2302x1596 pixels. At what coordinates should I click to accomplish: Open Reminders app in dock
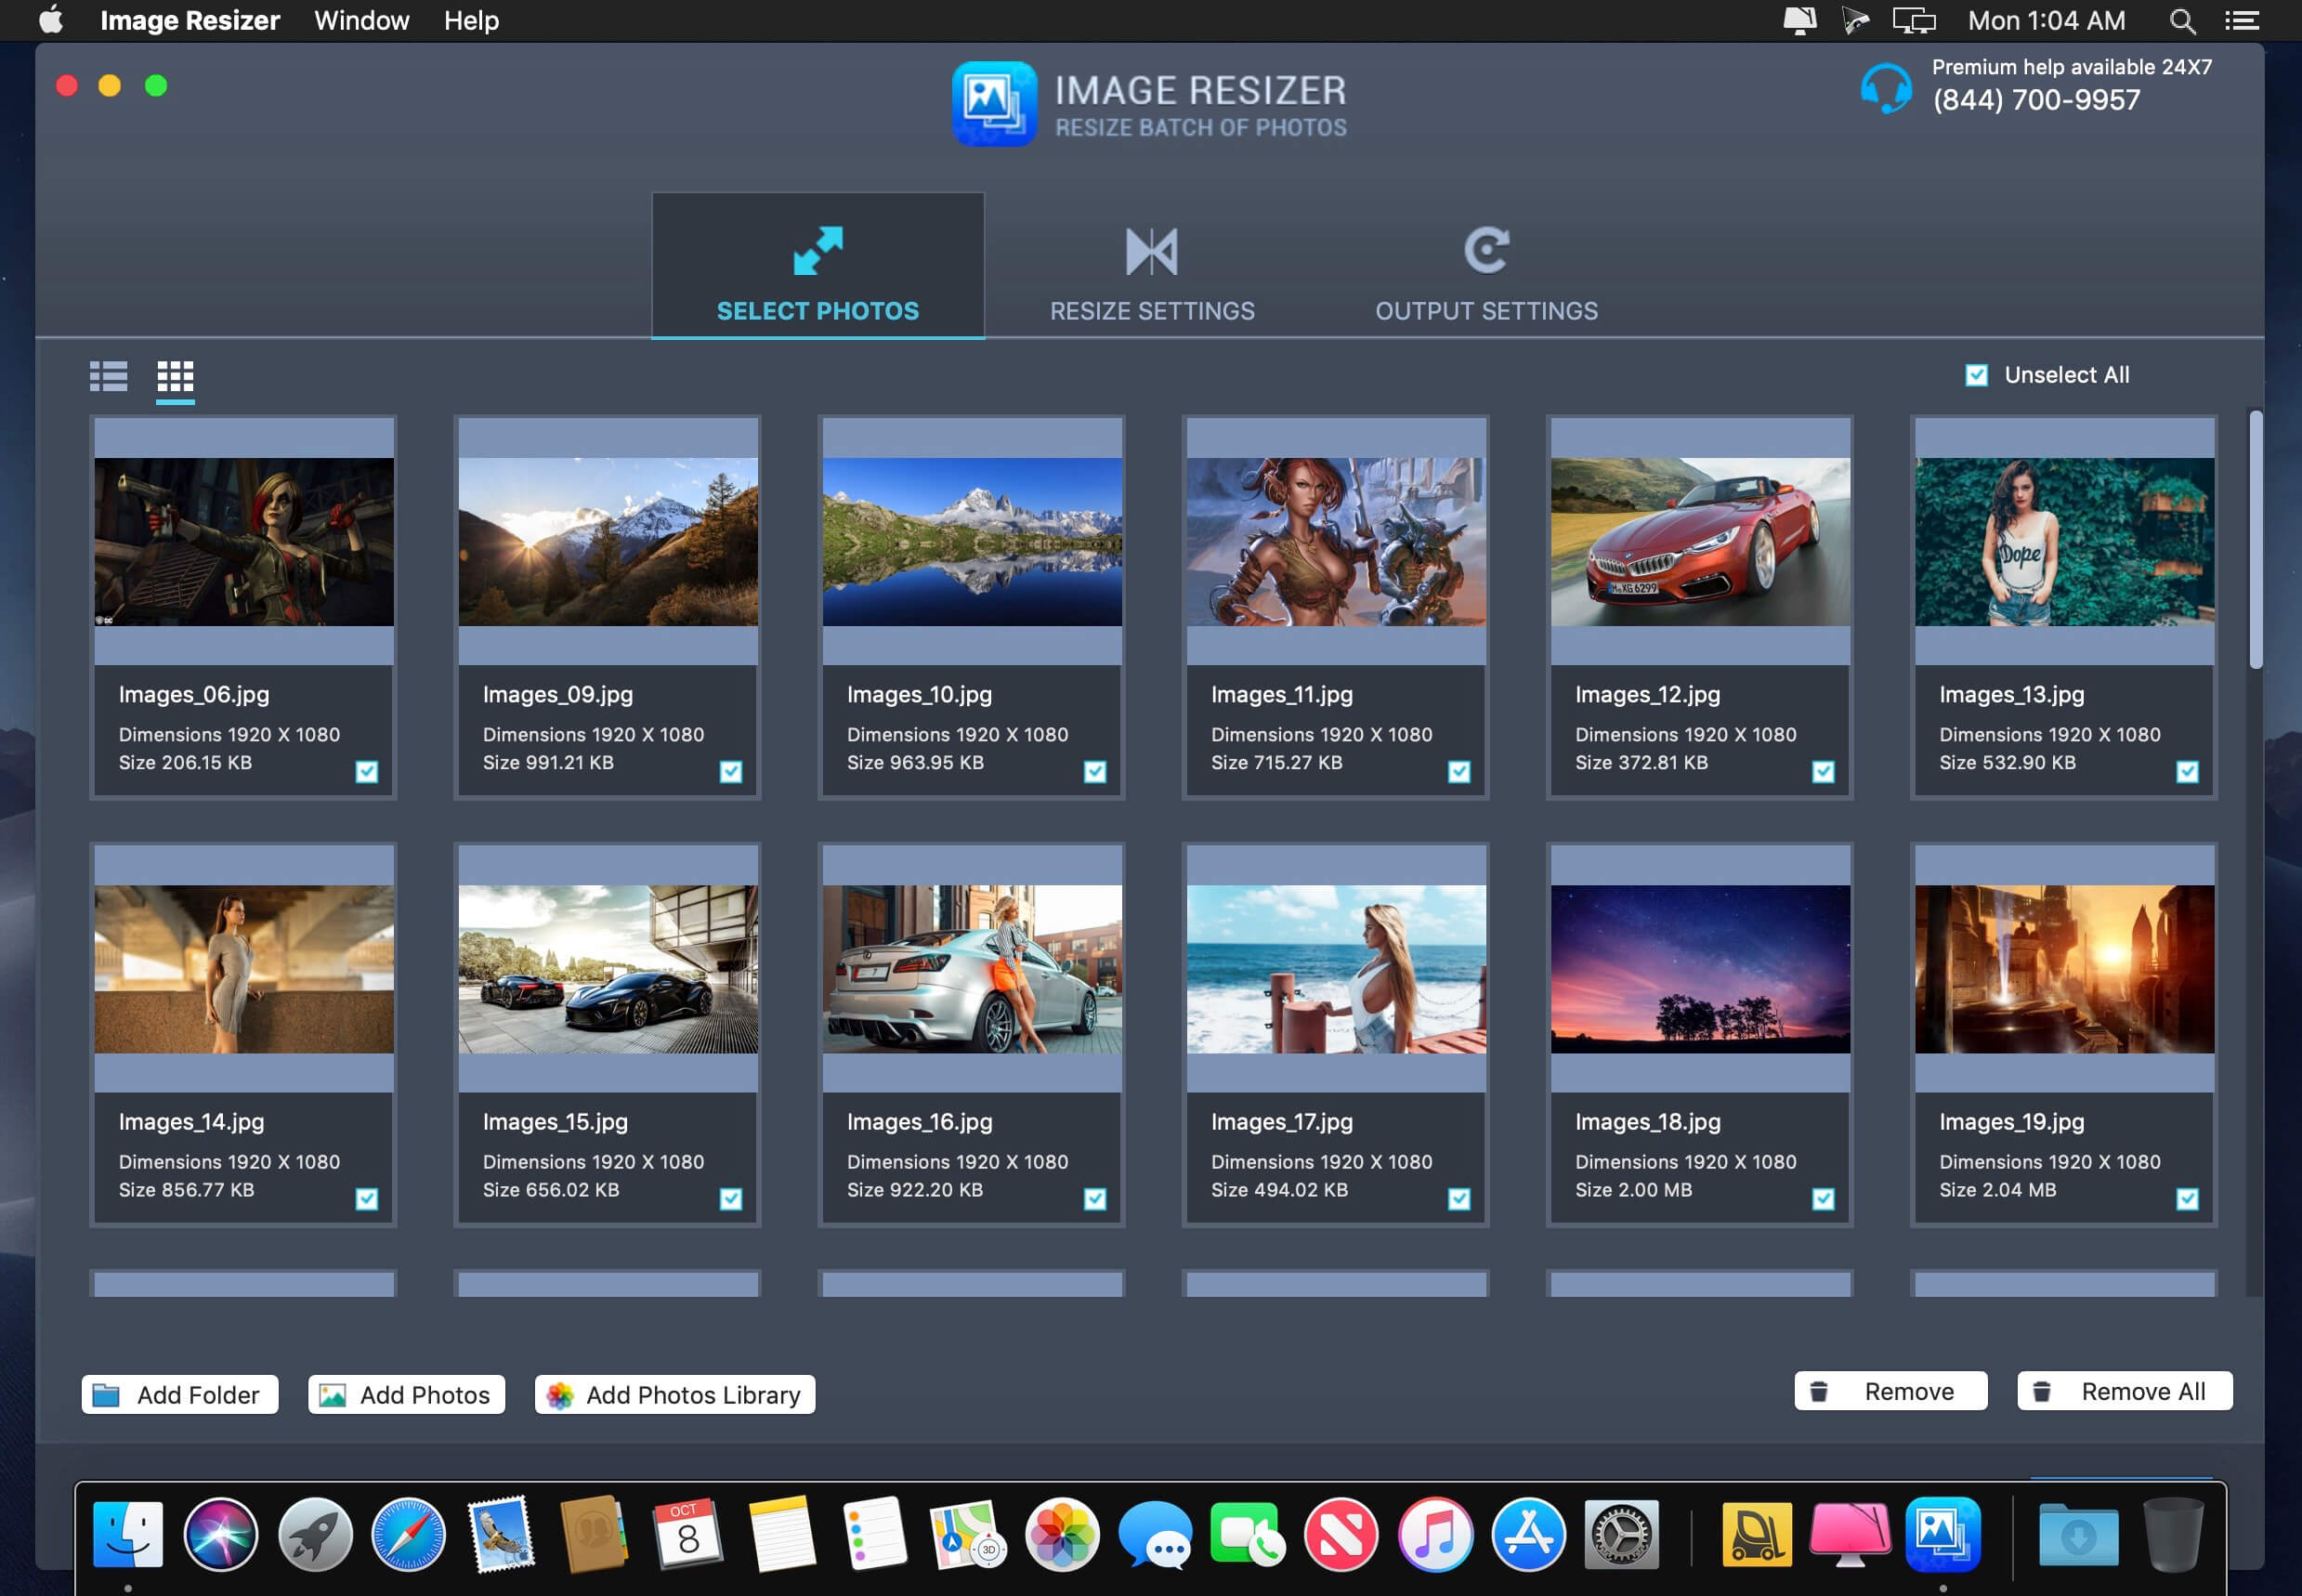pyautogui.click(x=874, y=1534)
